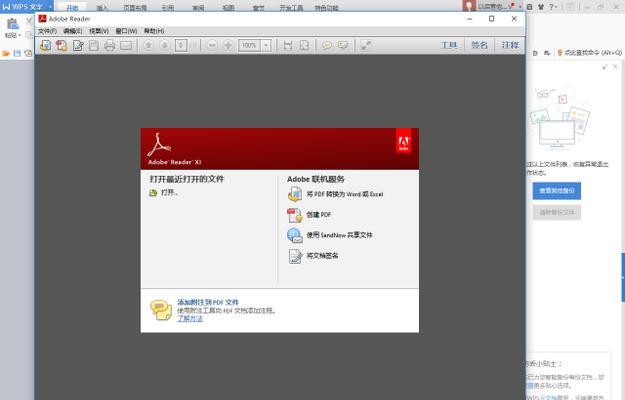The width and height of the screenshot is (625, 400).
Task: Click the blue handle on WPS window edge
Action: point(623,277)
